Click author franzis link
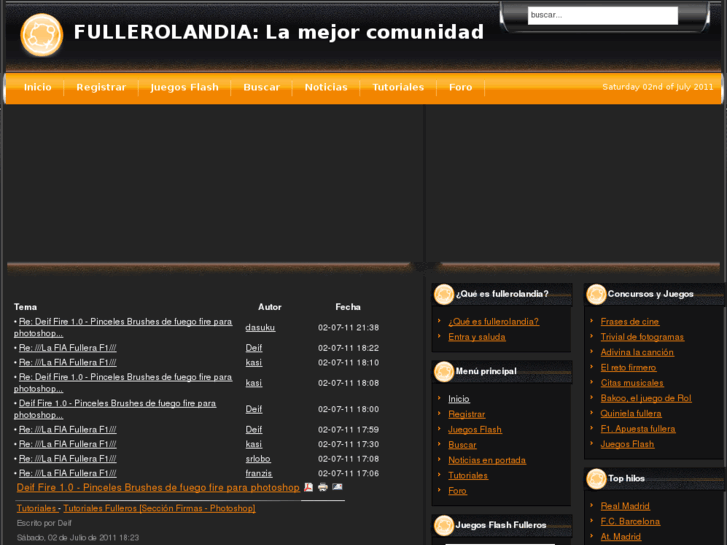Image resolution: width=727 pixels, height=545 pixels. point(259,473)
